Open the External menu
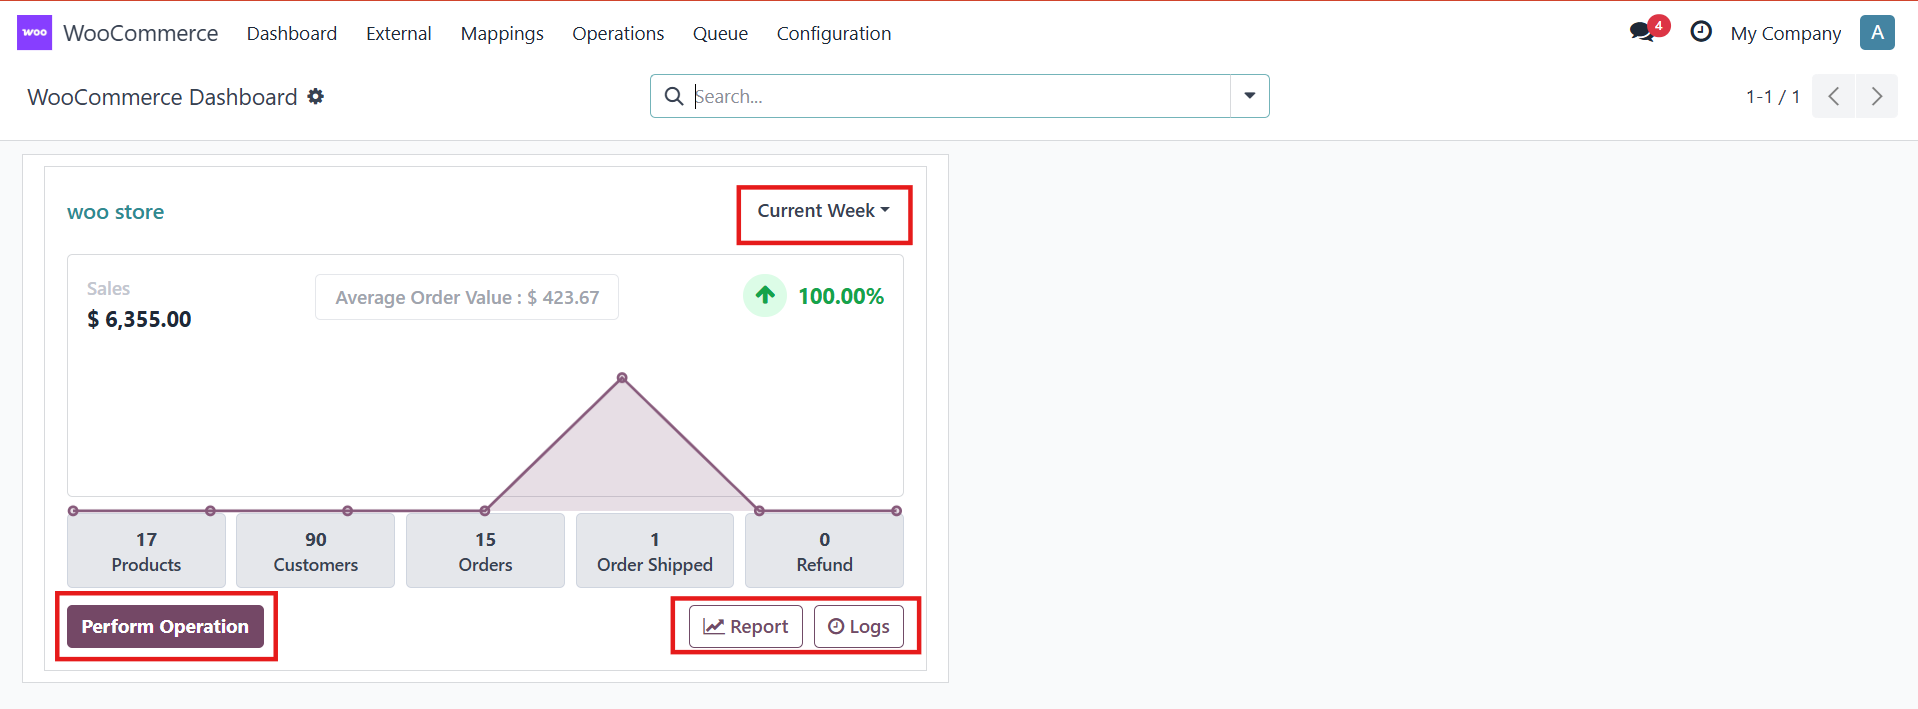 click(399, 33)
